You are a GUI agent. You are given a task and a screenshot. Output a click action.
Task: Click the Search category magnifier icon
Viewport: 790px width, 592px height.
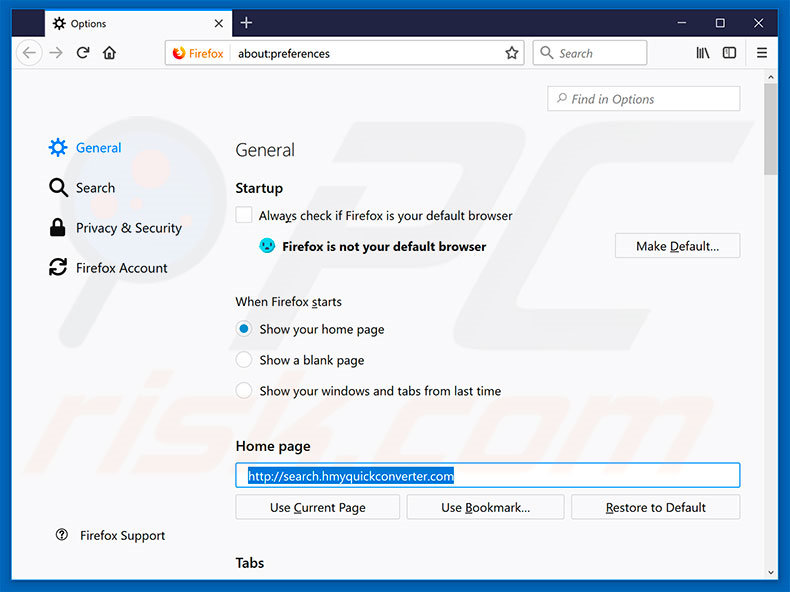(x=58, y=187)
